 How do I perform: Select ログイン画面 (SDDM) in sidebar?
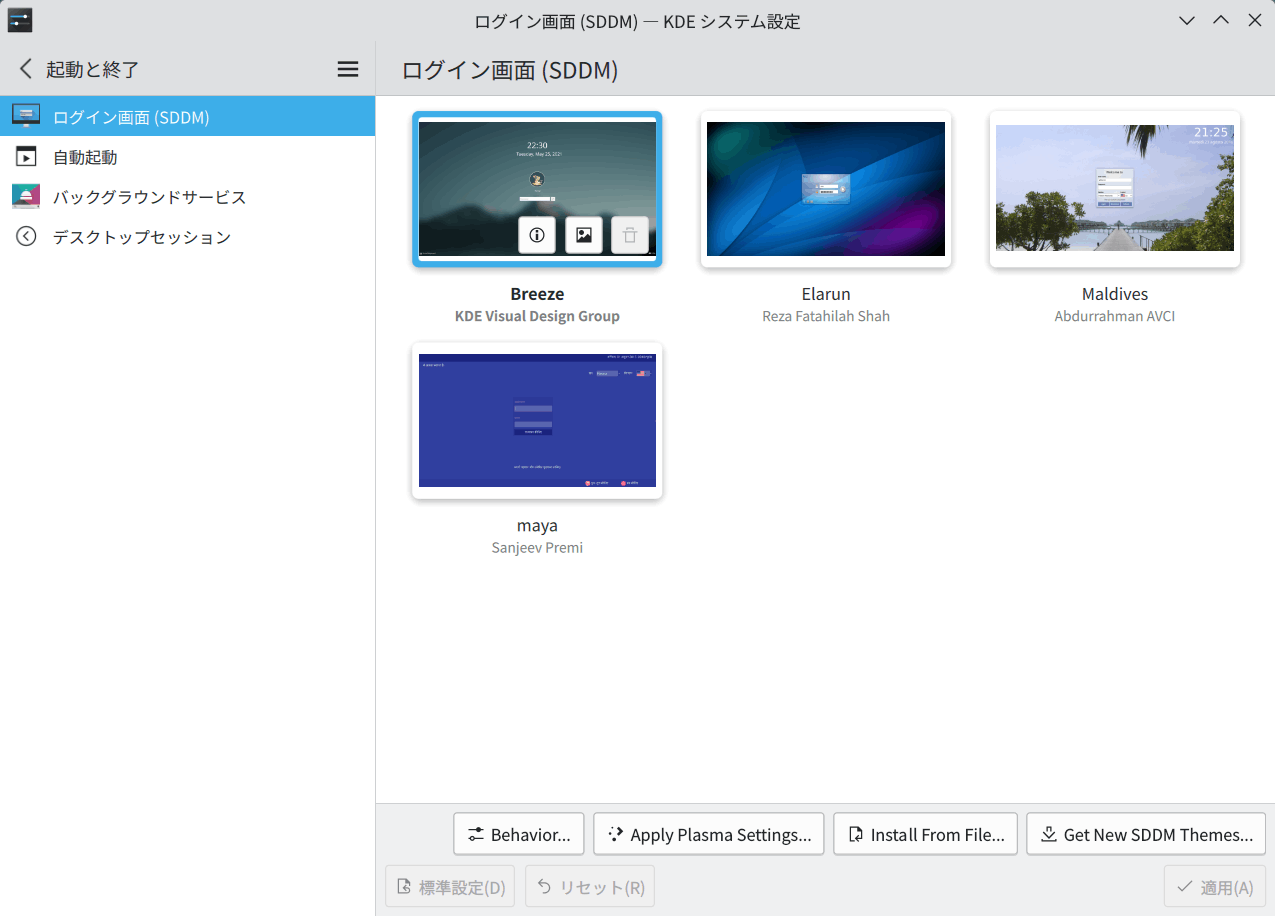coord(187,116)
